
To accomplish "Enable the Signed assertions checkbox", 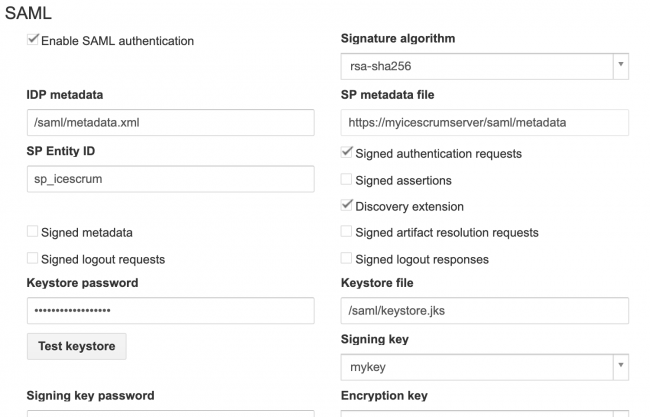I will [347, 180].
